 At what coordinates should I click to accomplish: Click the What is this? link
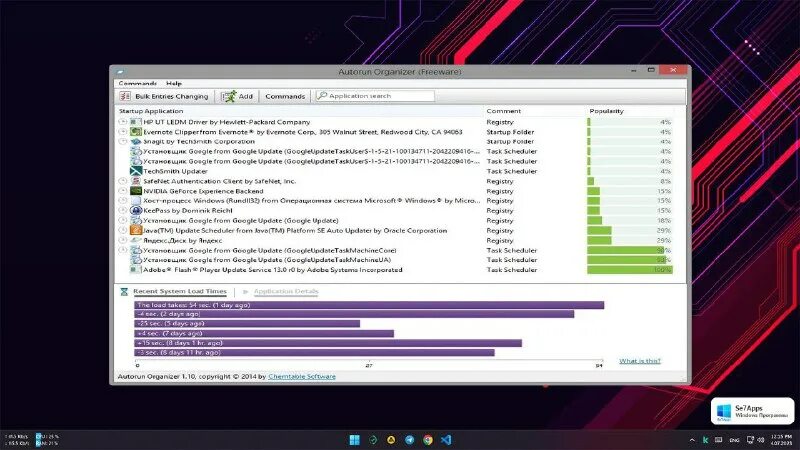point(640,361)
